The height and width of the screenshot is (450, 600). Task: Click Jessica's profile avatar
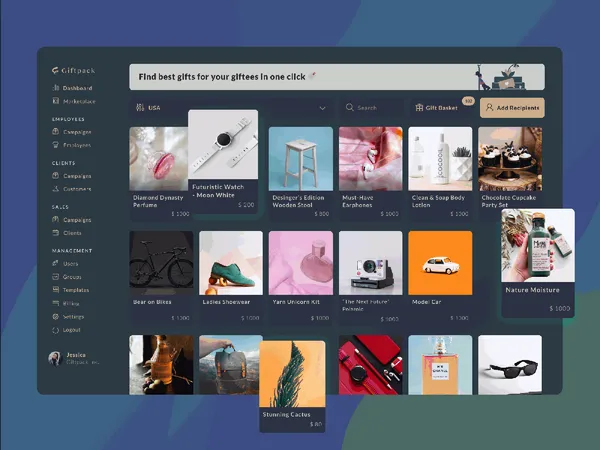pos(55,359)
